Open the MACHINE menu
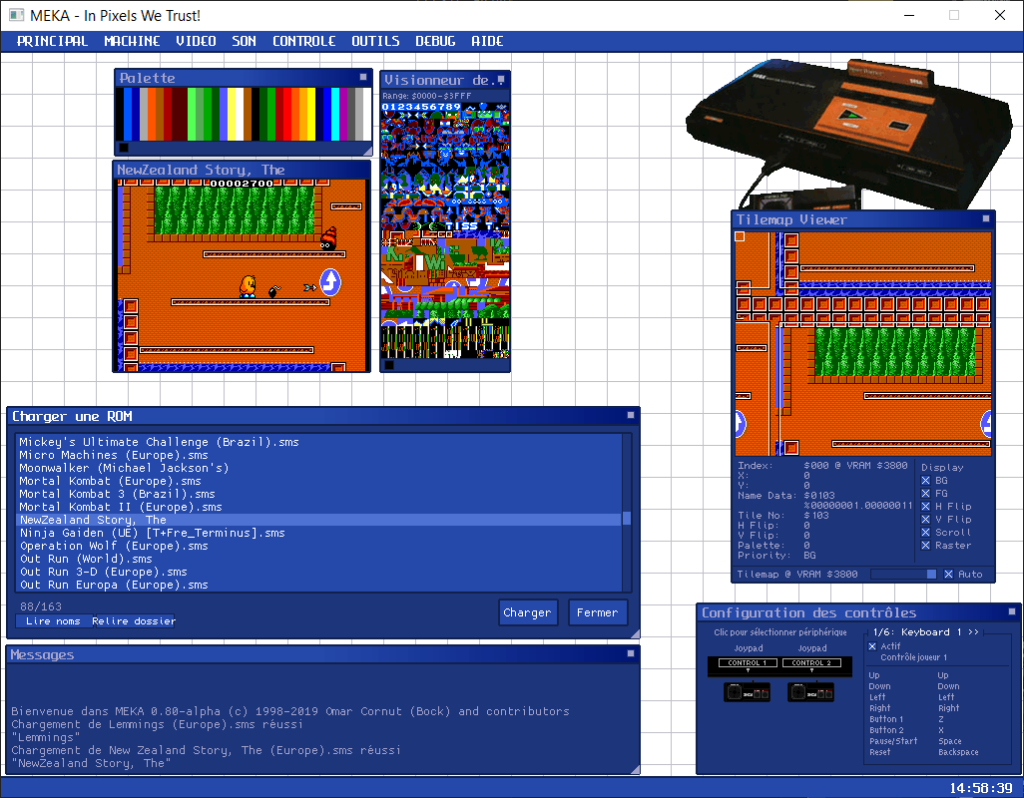The height and width of the screenshot is (798, 1024). tap(132, 41)
